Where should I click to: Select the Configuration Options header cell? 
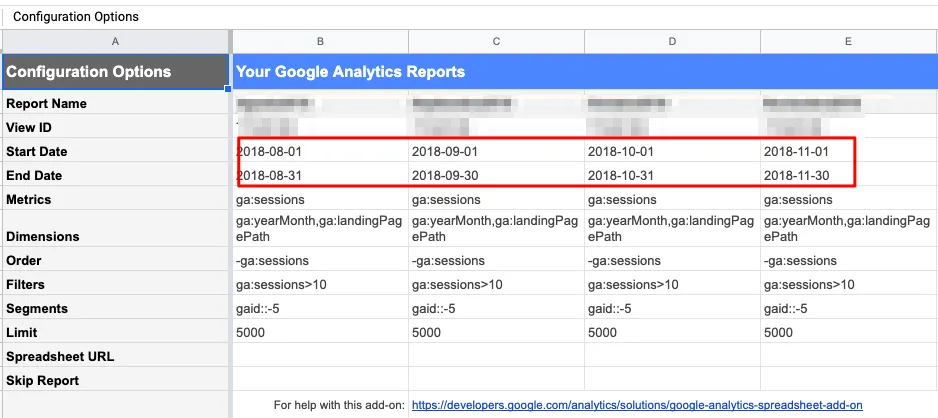pyautogui.click(x=115, y=72)
